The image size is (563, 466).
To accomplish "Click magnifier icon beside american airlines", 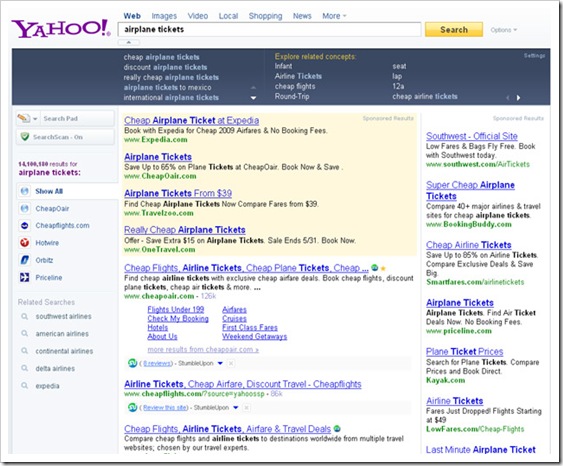I will coord(24,334).
